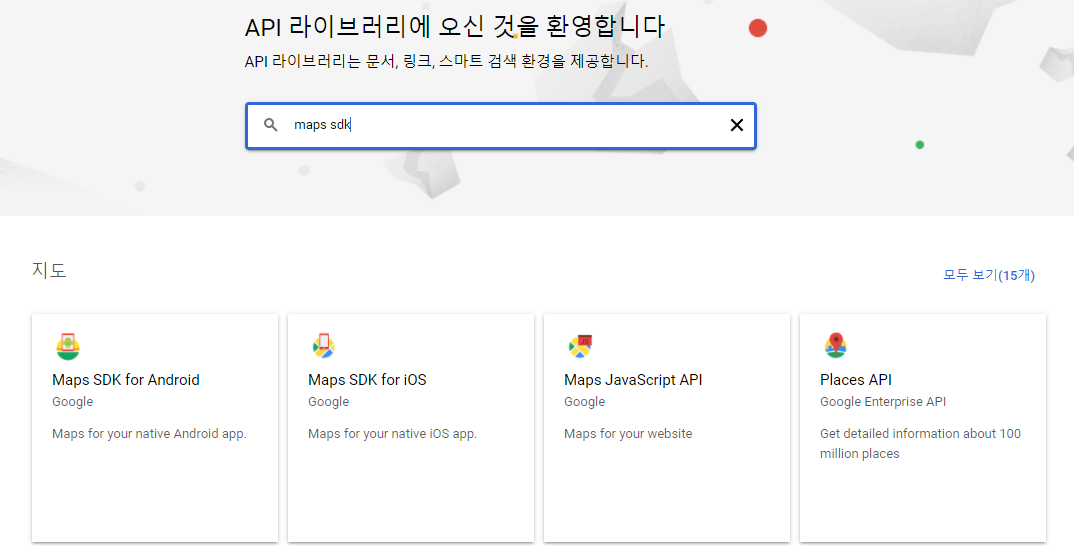Open the 'Maps SDK for iOS' card title
This screenshot has width=1074, height=559.
pyautogui.click(x=367, y=380)
